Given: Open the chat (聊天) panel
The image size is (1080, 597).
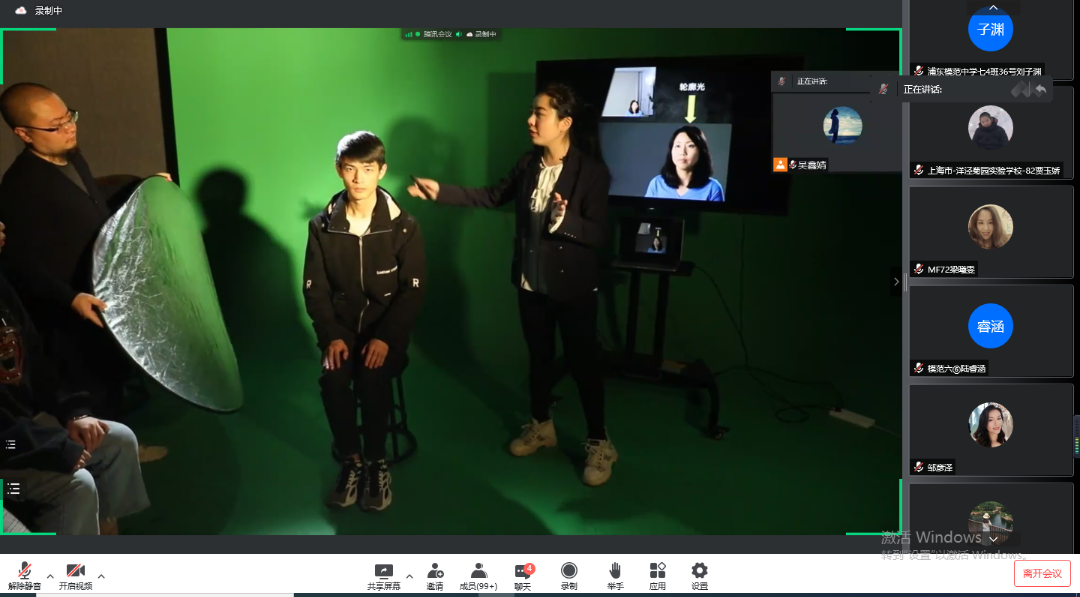Looking at the screenshot, I should (523, 576).
